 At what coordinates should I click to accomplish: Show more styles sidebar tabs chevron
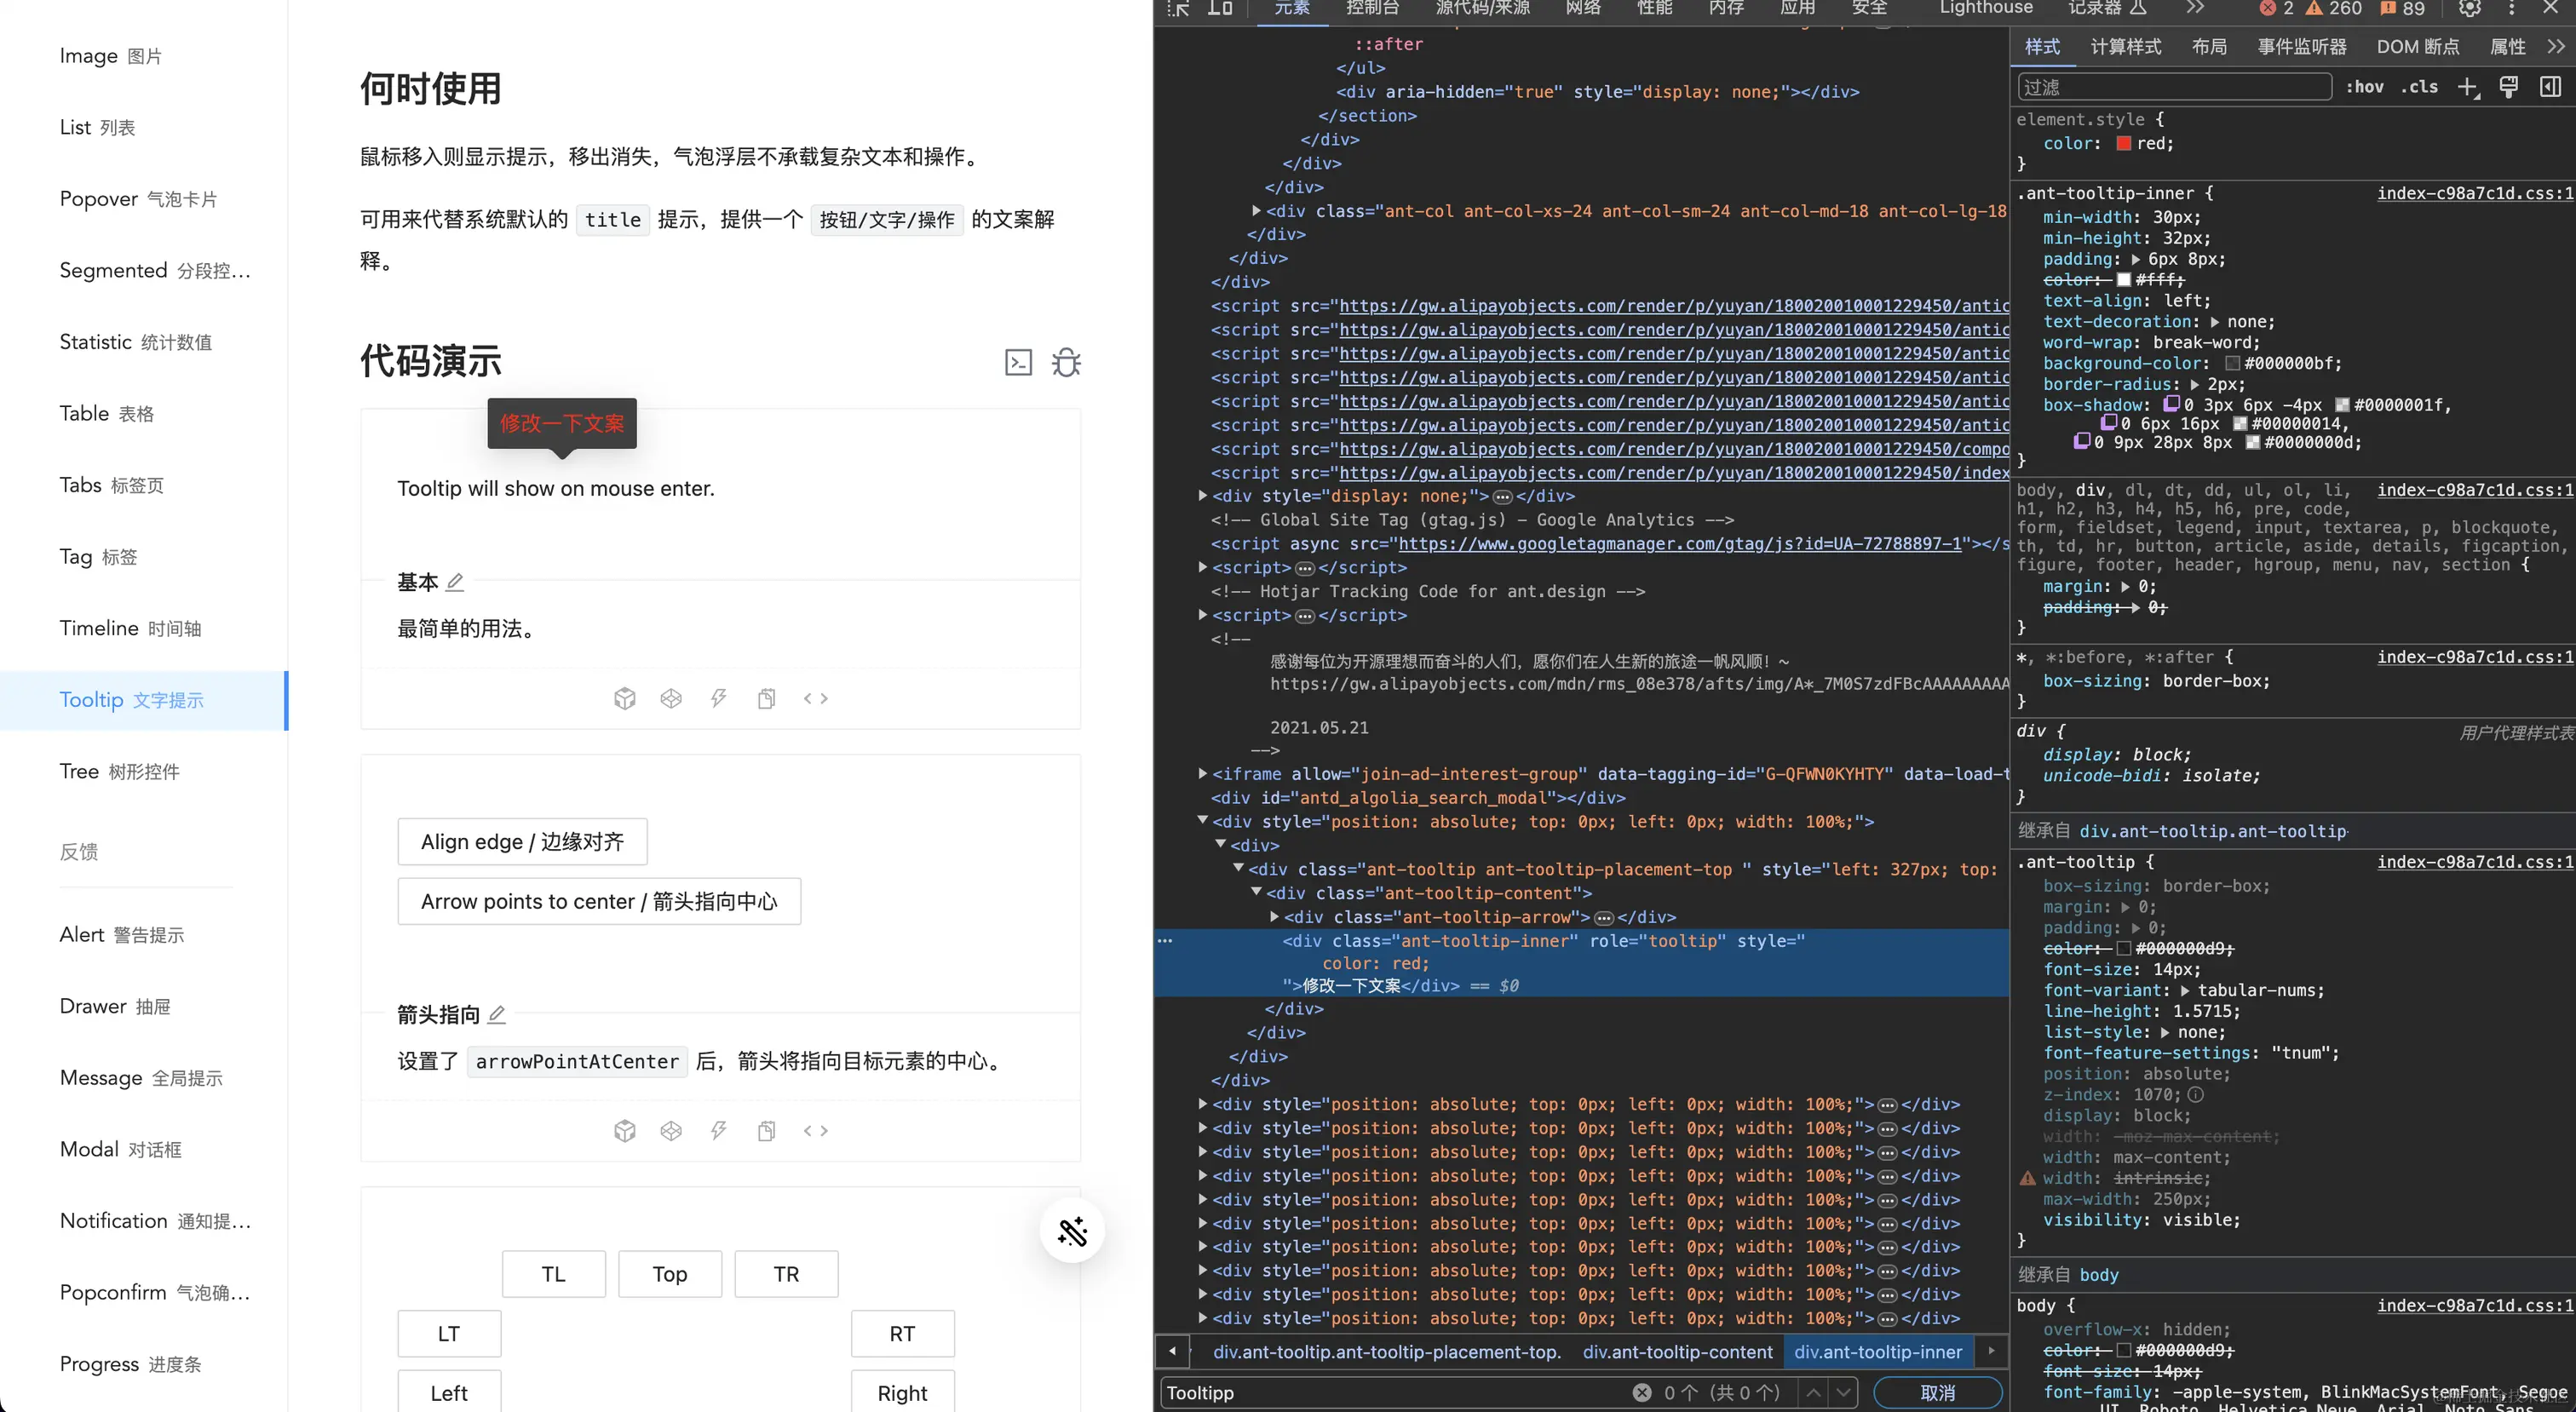(x=2555, y=47)
